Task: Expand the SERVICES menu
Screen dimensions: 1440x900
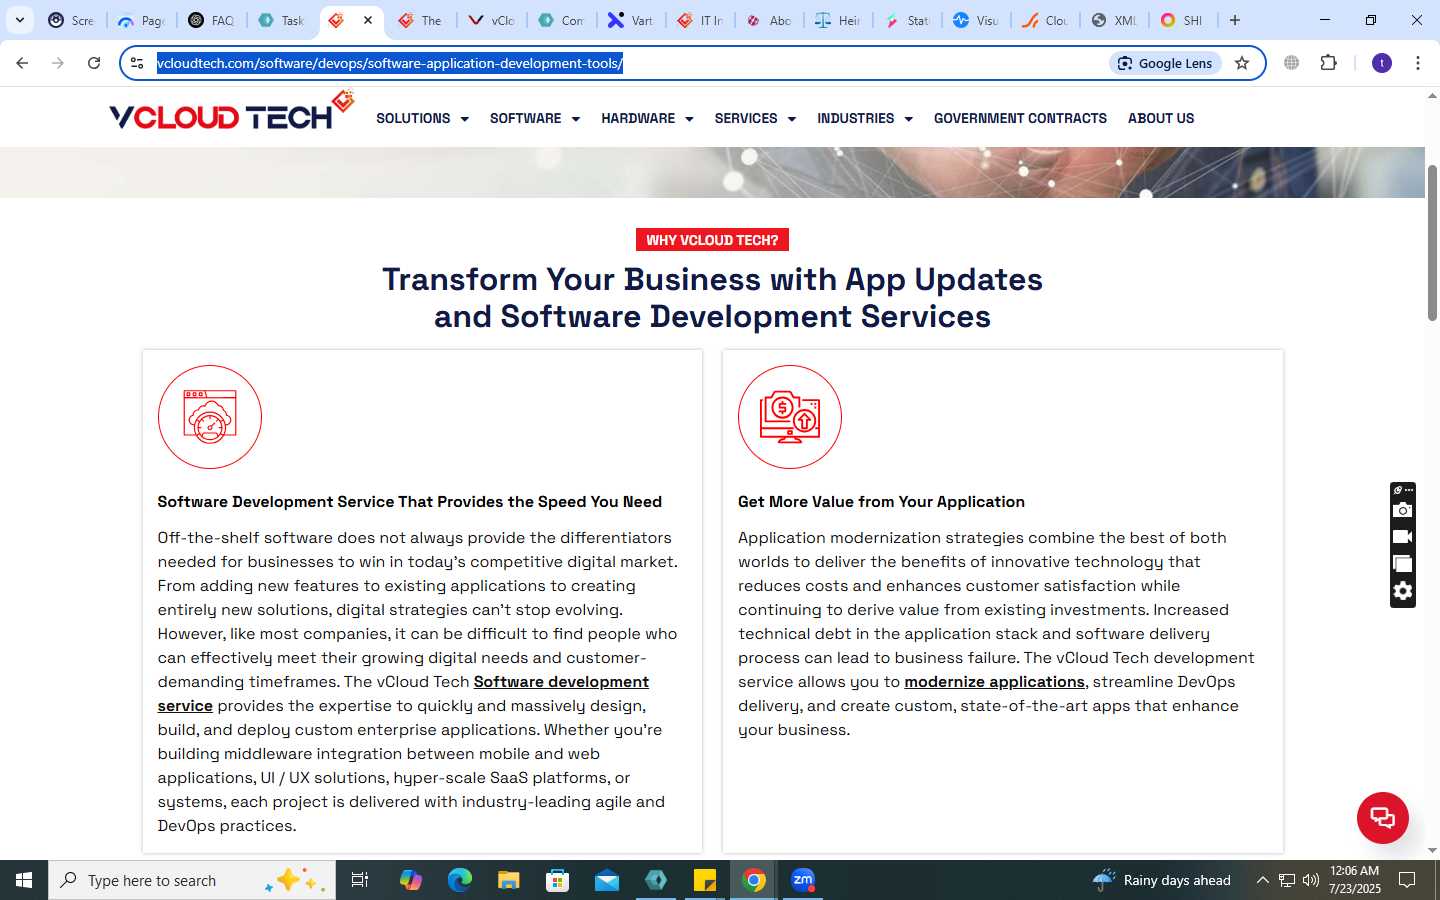Action: [x=755, y=118]
